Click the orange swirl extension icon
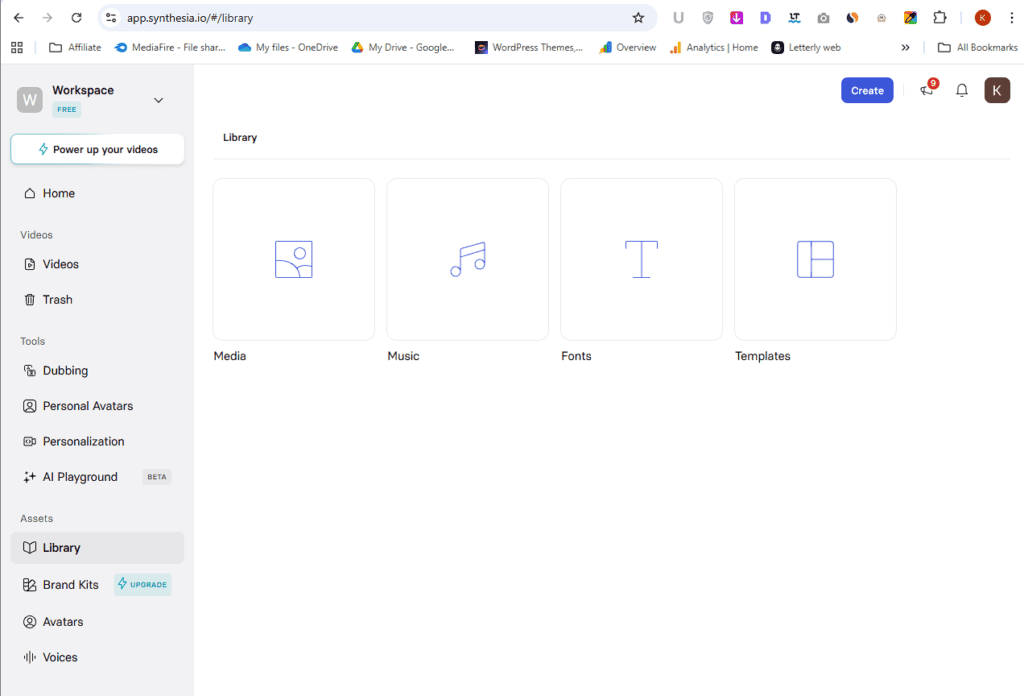Image resolution: width=1024 pixels, height=696 pixels. 852,18
